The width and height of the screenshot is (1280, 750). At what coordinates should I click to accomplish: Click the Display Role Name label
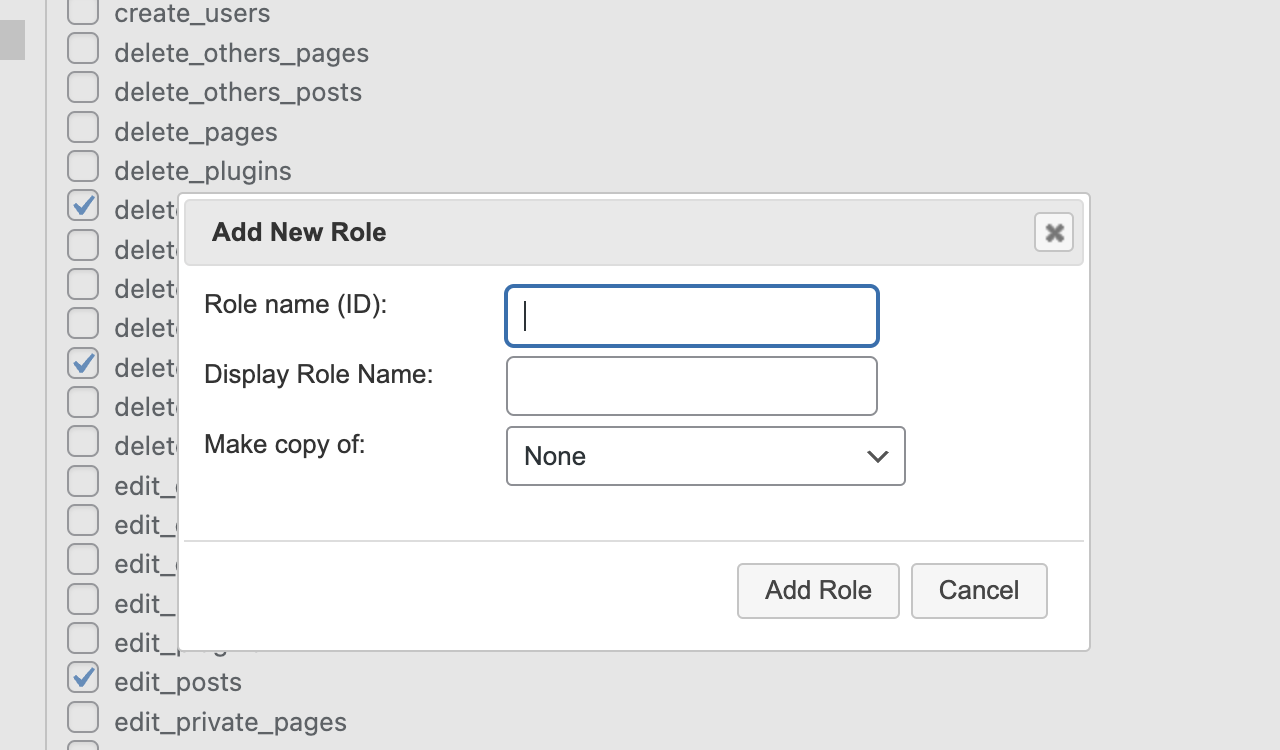tap(318, 374)
